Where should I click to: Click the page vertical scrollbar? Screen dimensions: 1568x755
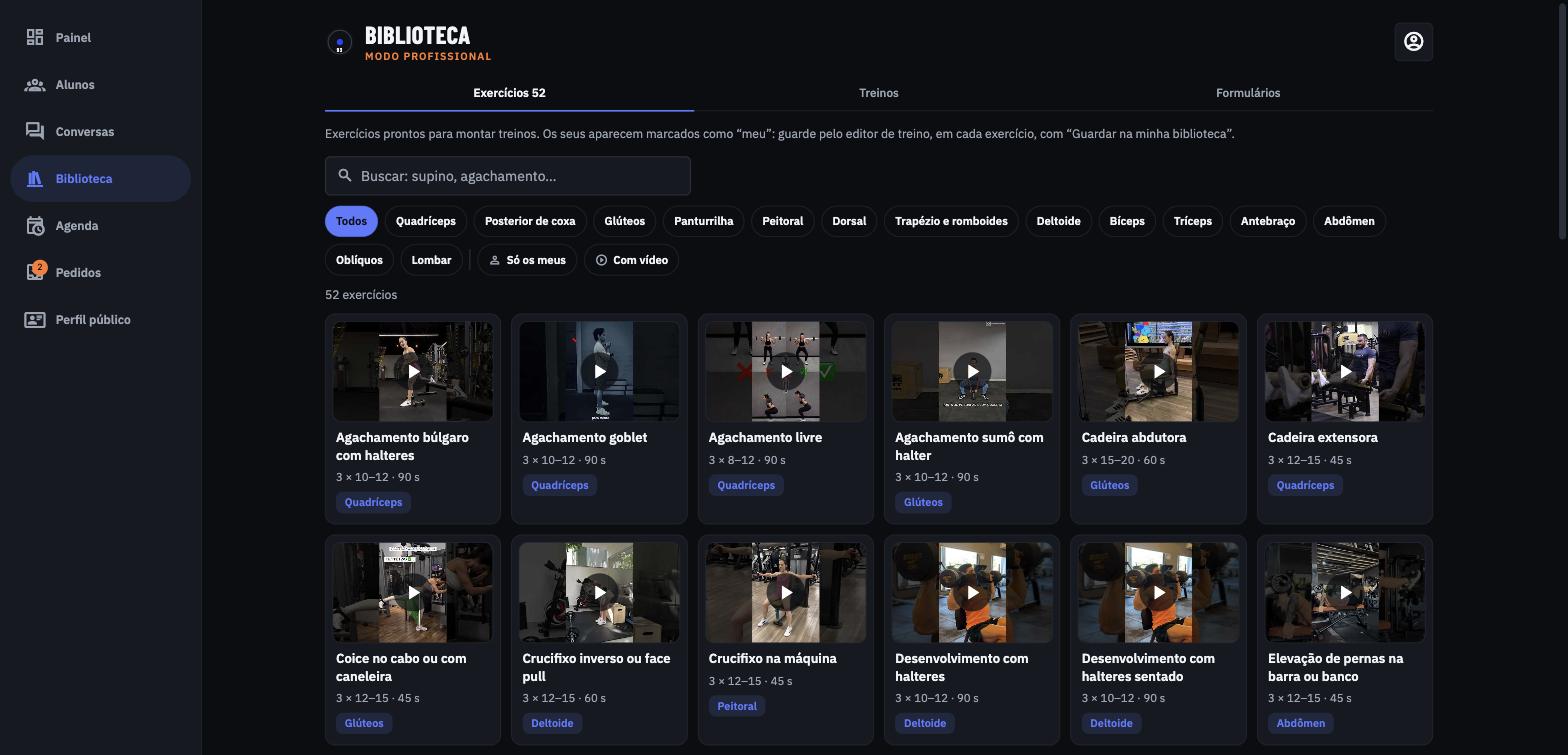[1563, 120]
